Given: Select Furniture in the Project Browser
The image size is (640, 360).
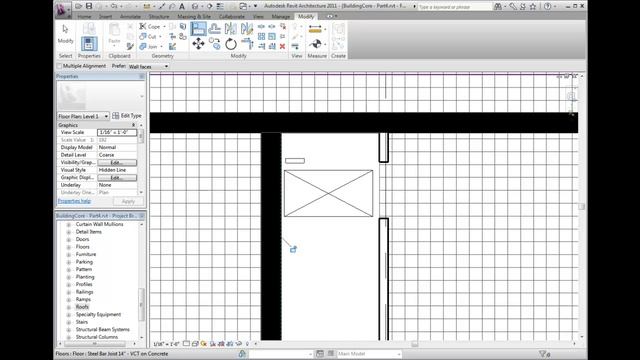Looking at the screenshot, I should (86, 254).
